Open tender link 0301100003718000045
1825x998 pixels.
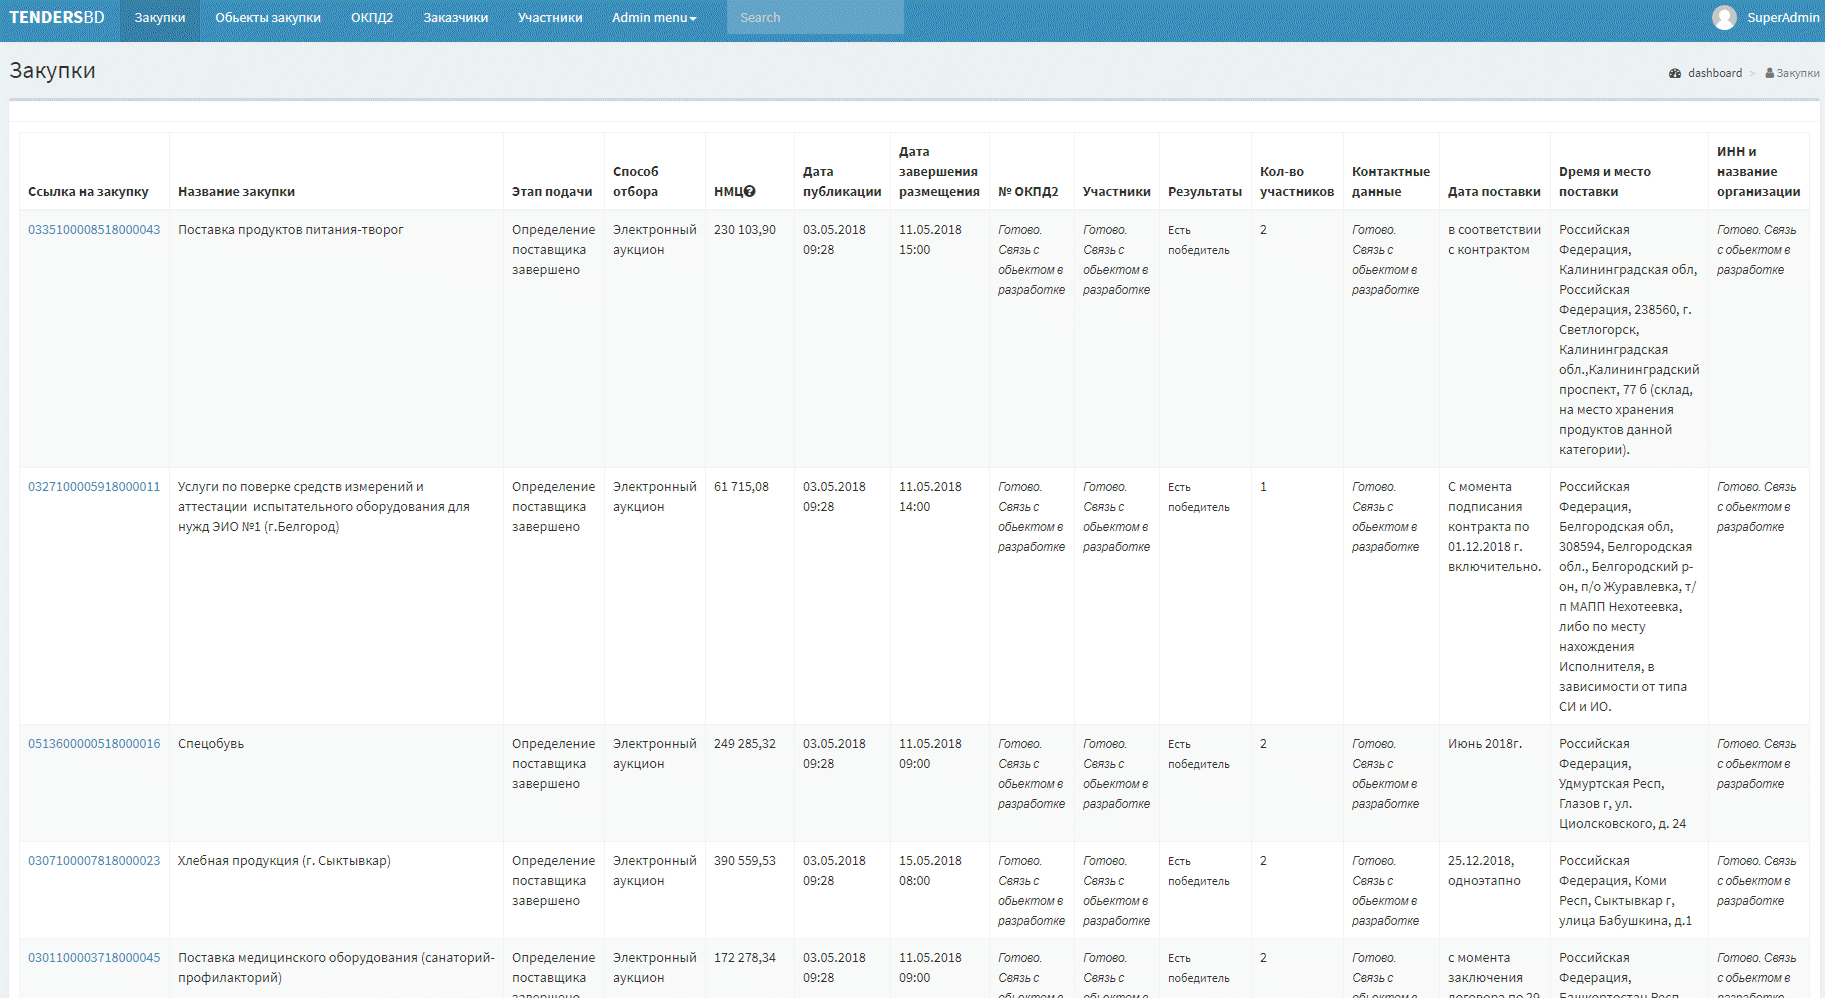[x=94, y=958]
